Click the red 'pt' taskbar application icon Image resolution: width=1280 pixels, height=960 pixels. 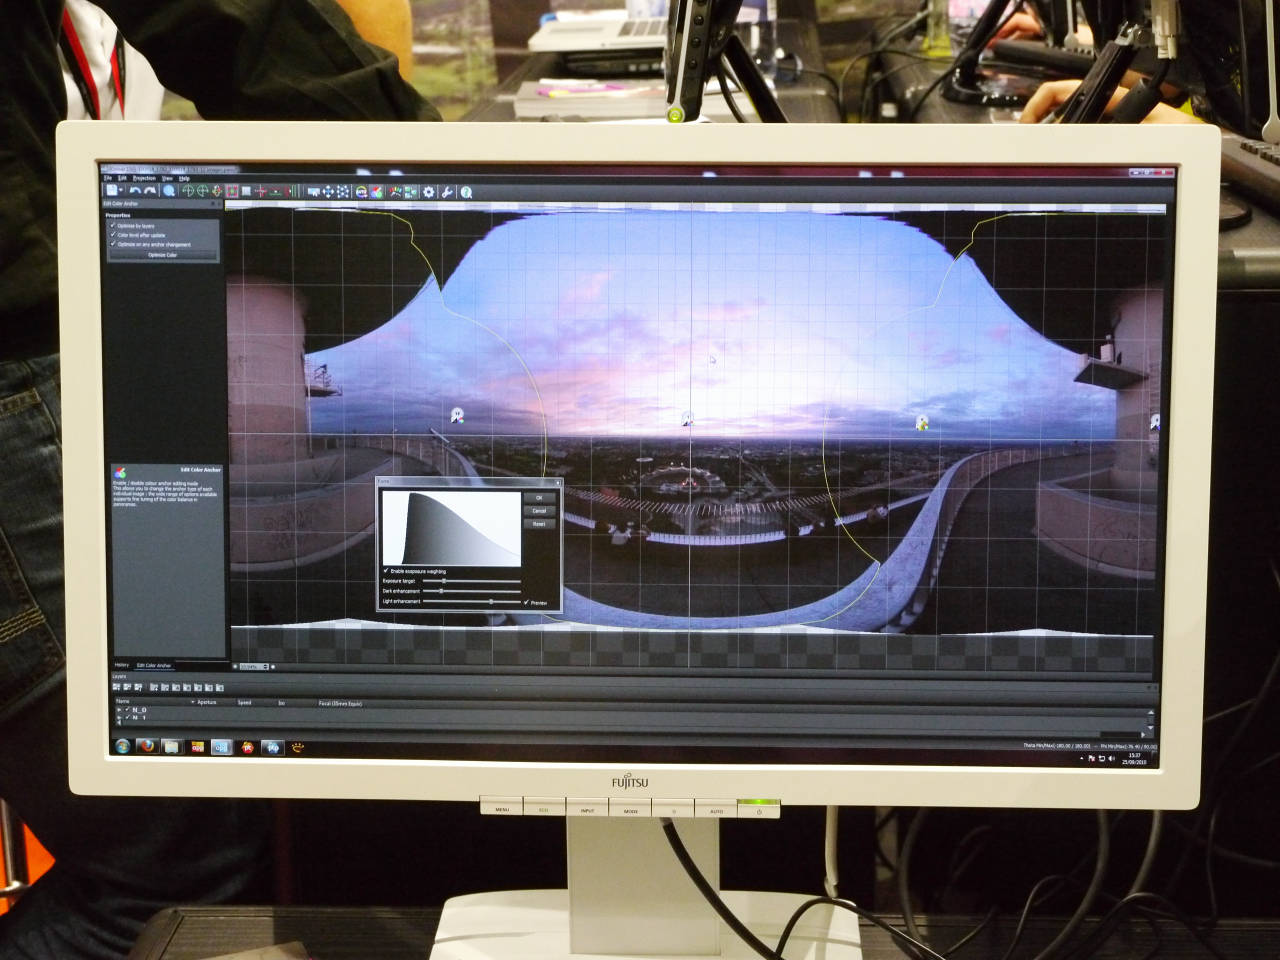point(247,747)
